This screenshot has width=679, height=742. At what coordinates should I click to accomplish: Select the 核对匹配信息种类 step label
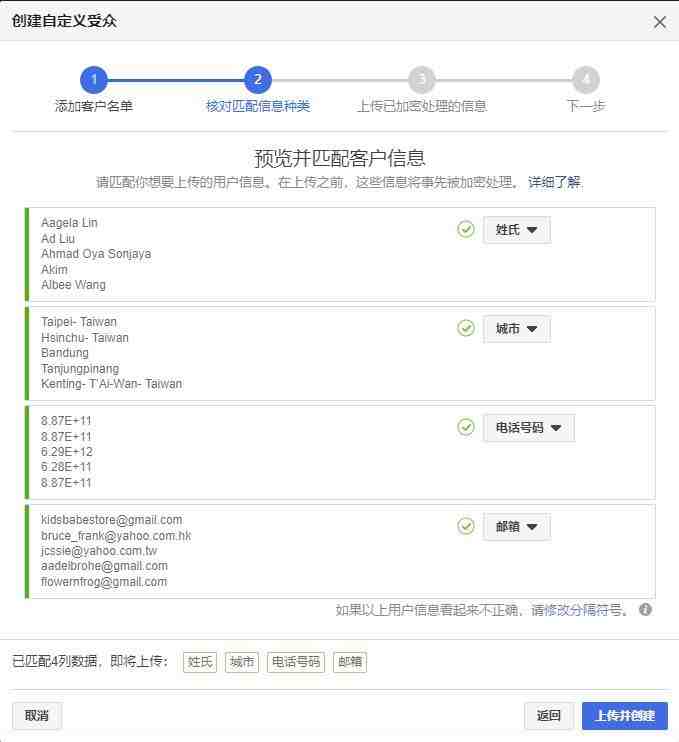point(258,106)
